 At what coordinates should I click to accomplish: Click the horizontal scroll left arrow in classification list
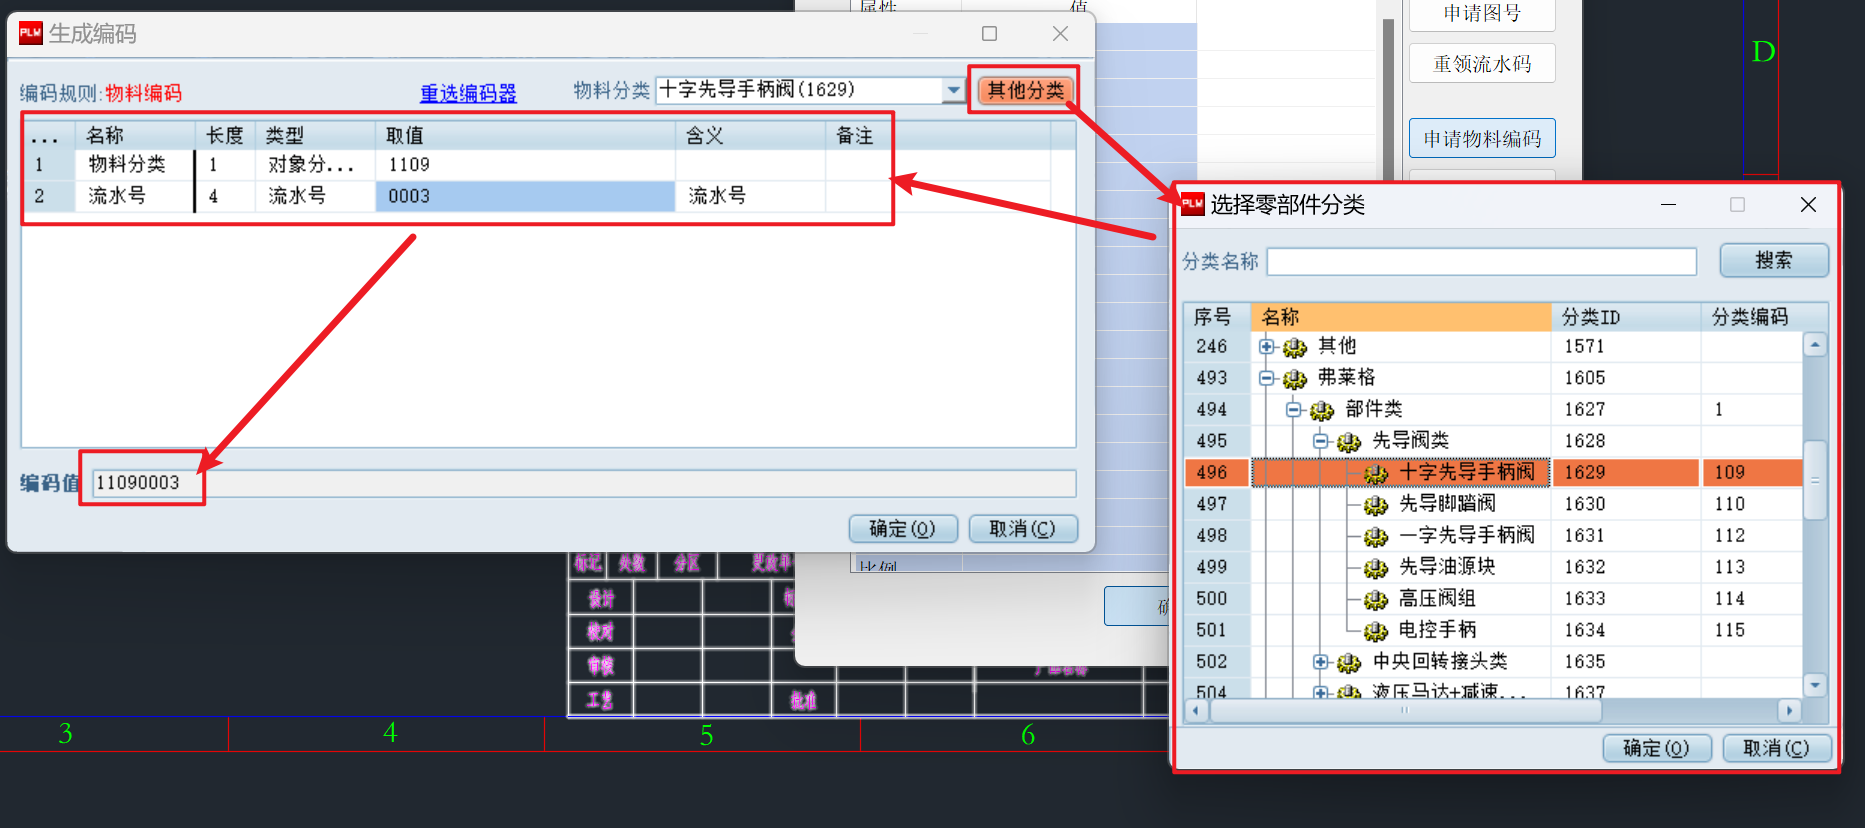tap(1196, 711)
